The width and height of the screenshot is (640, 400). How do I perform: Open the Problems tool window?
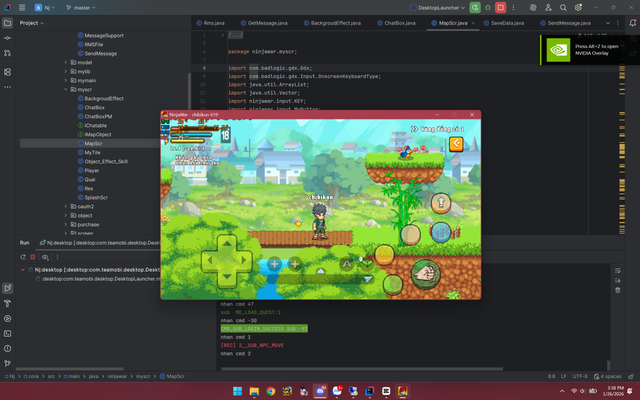click(7, 349)
